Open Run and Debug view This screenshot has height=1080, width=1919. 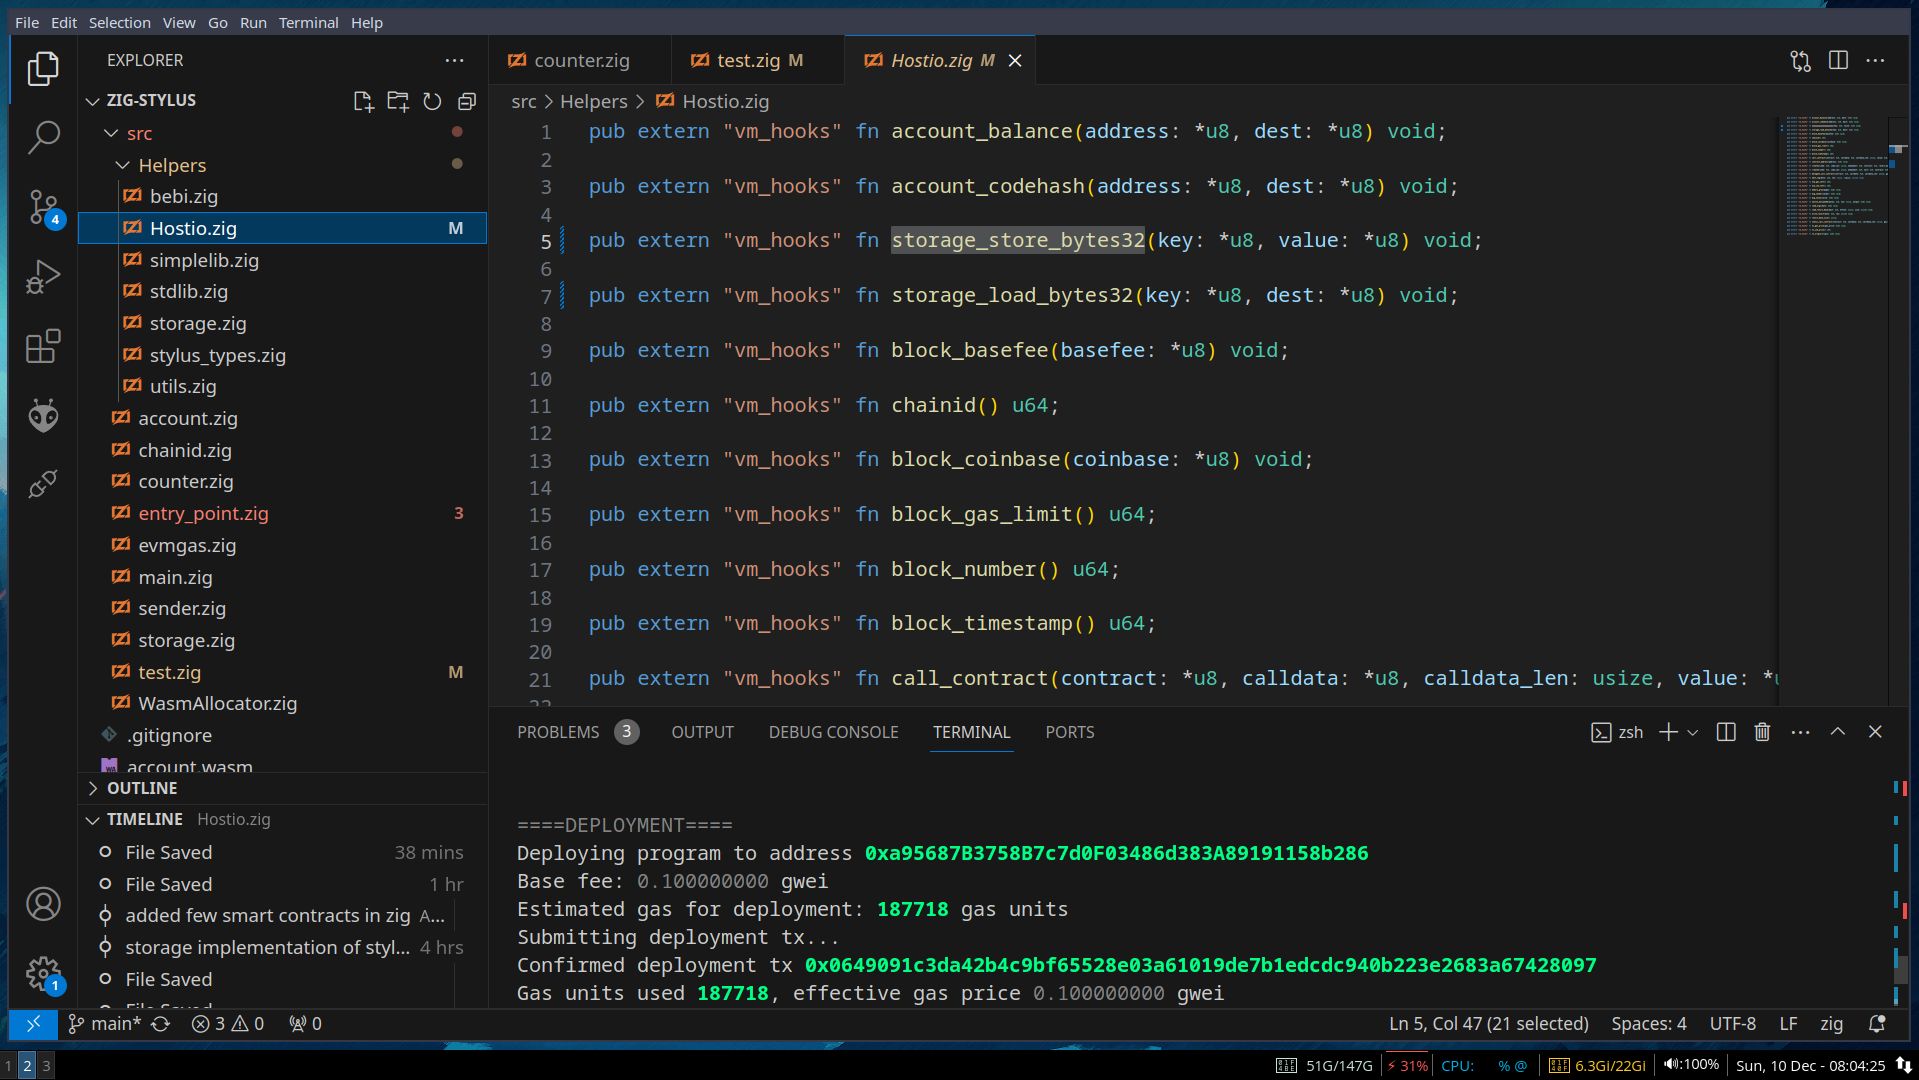43,277
